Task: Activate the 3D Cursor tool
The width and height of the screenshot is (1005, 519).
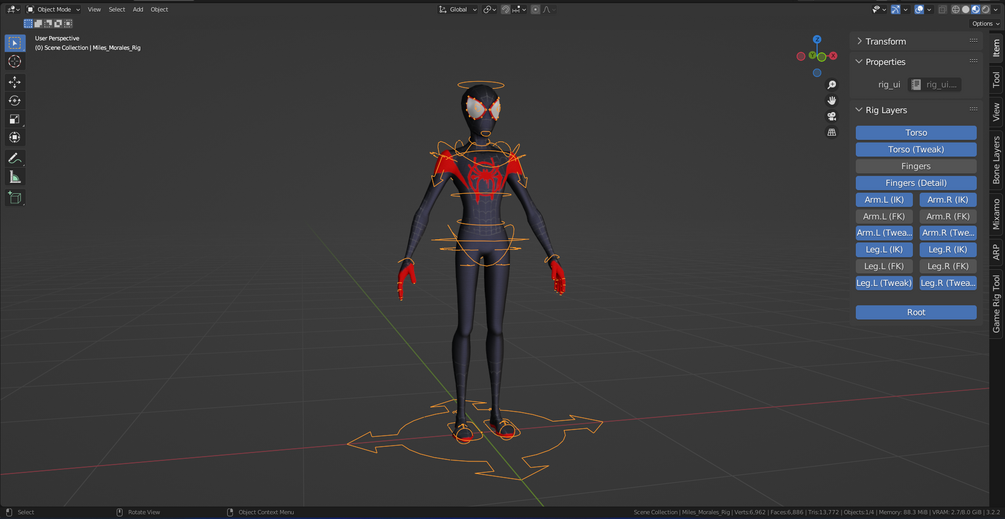Action: click(15, 62)
